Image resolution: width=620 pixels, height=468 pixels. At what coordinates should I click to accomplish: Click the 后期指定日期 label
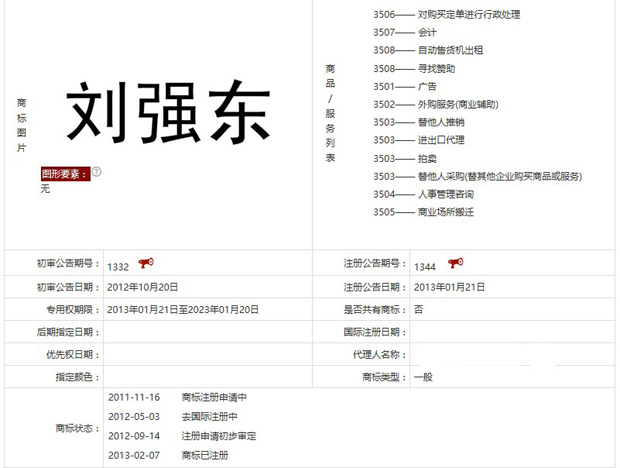tap(68, 332)
